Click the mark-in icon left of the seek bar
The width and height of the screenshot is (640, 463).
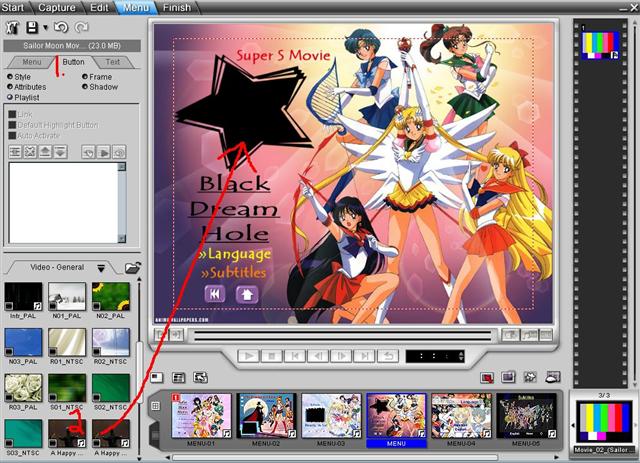pos(162,335)
